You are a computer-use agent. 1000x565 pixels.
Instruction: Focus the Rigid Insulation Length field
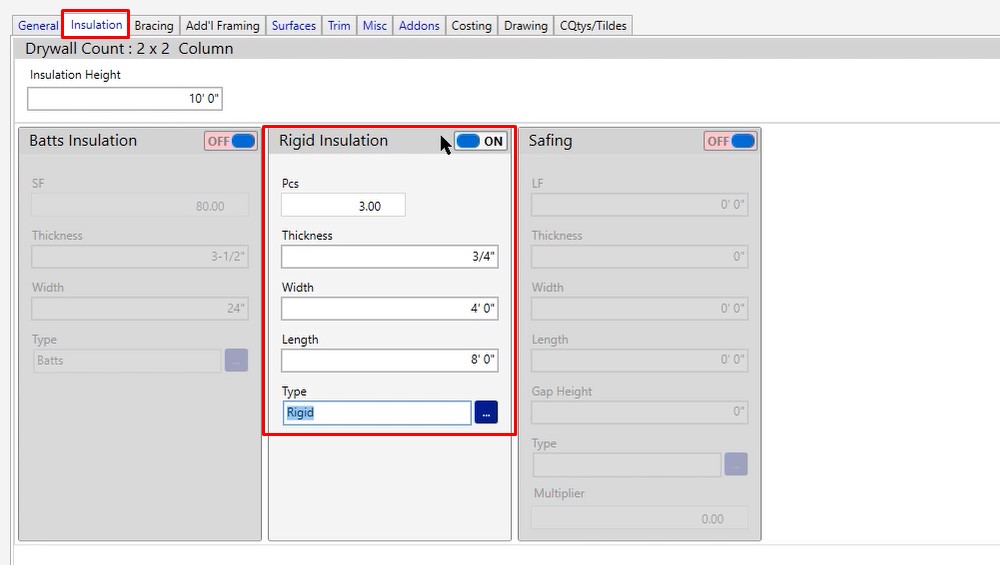click(389, 360)
